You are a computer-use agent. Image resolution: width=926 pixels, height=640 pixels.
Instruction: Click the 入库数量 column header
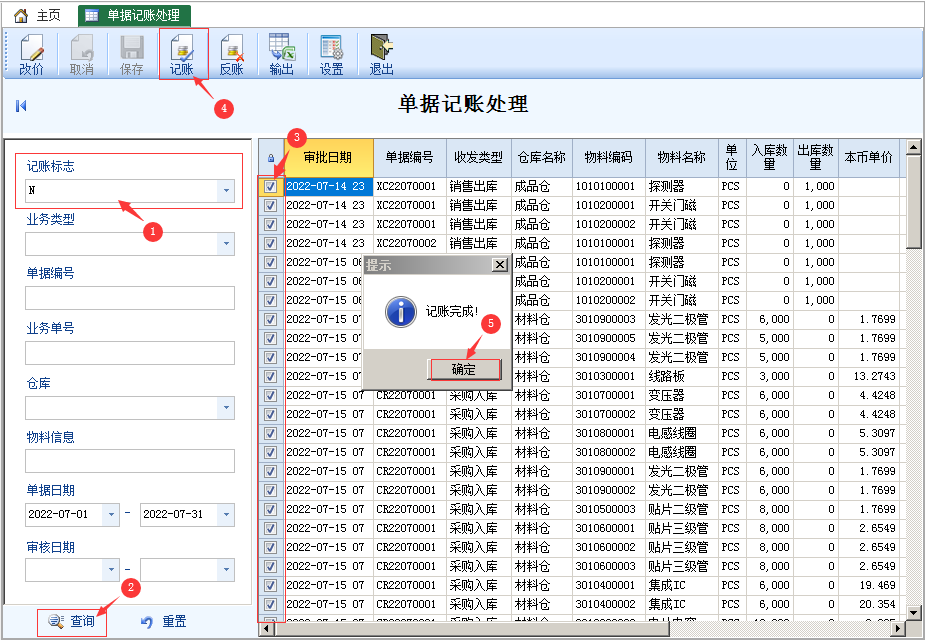pyautogui.click(x=770, y=158)
